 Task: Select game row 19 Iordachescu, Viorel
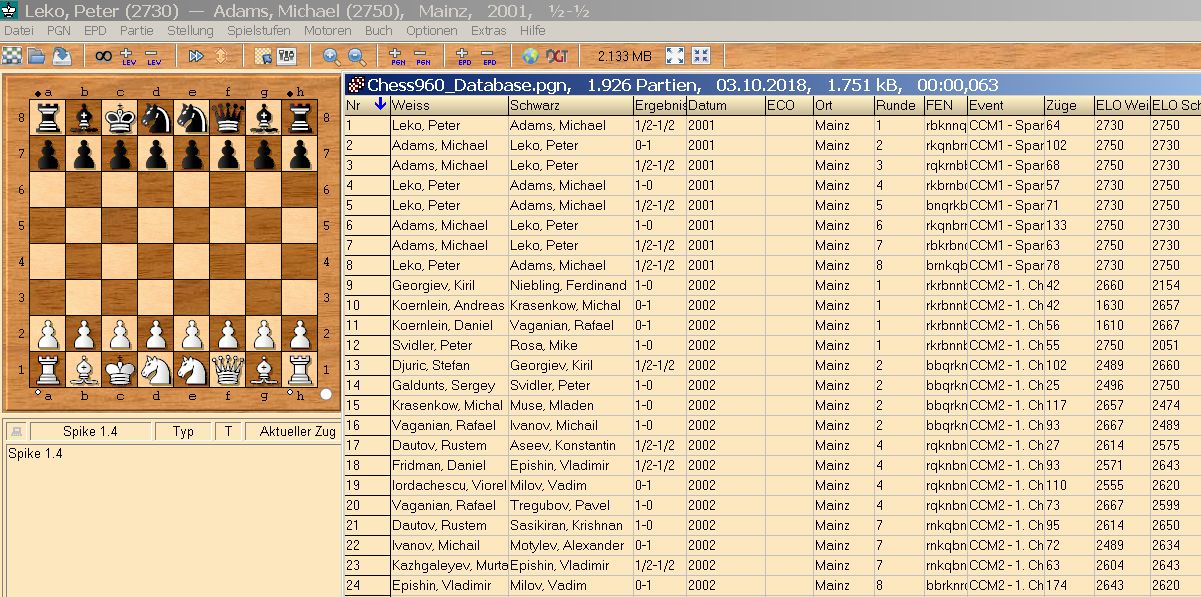[x=772, y=485]
